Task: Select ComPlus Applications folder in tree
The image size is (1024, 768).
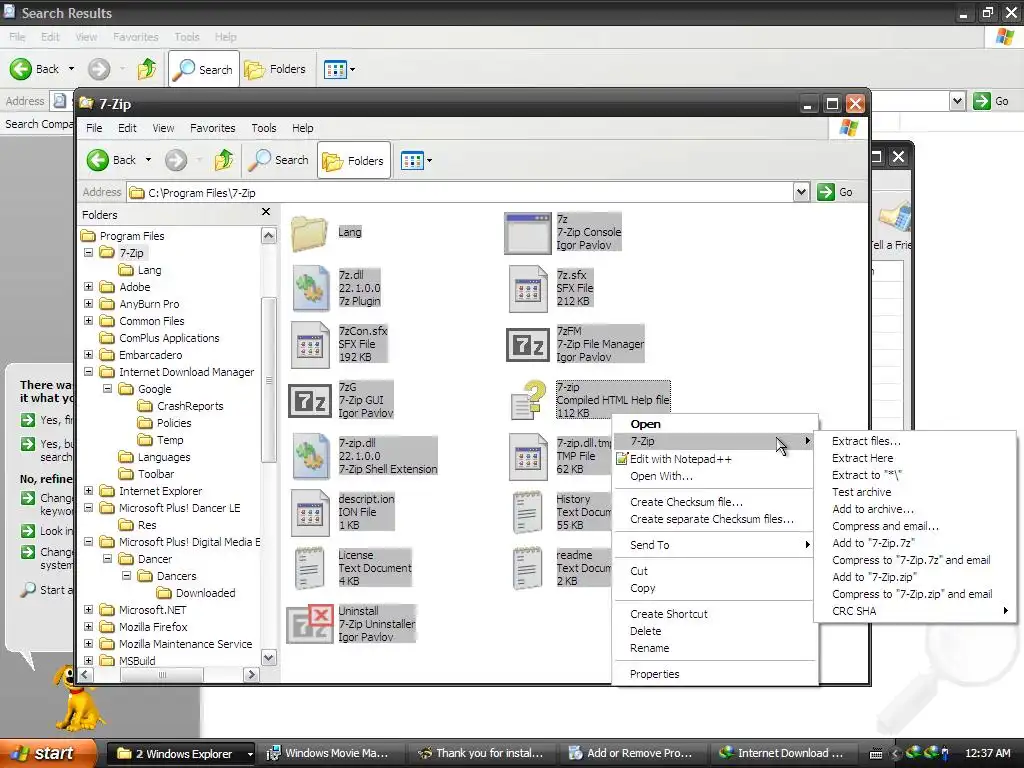Action: pos(169,338)
